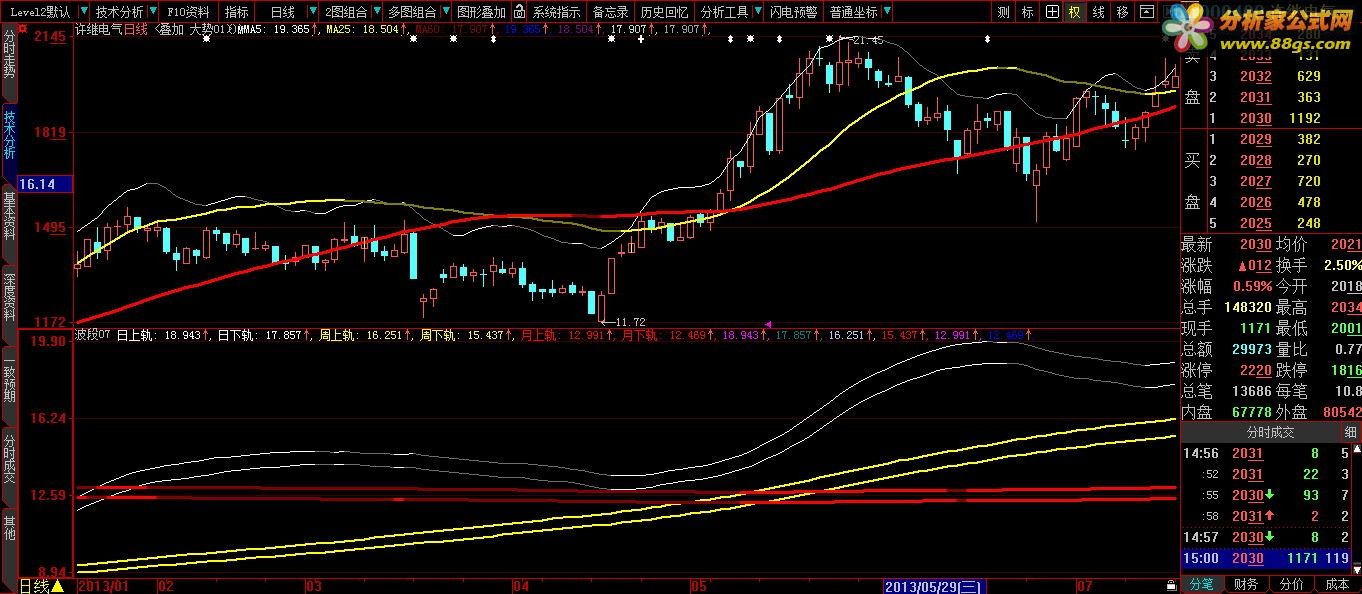
Task: Toggle the 权 price adjustment button
Action: (x=1075, y=12)
